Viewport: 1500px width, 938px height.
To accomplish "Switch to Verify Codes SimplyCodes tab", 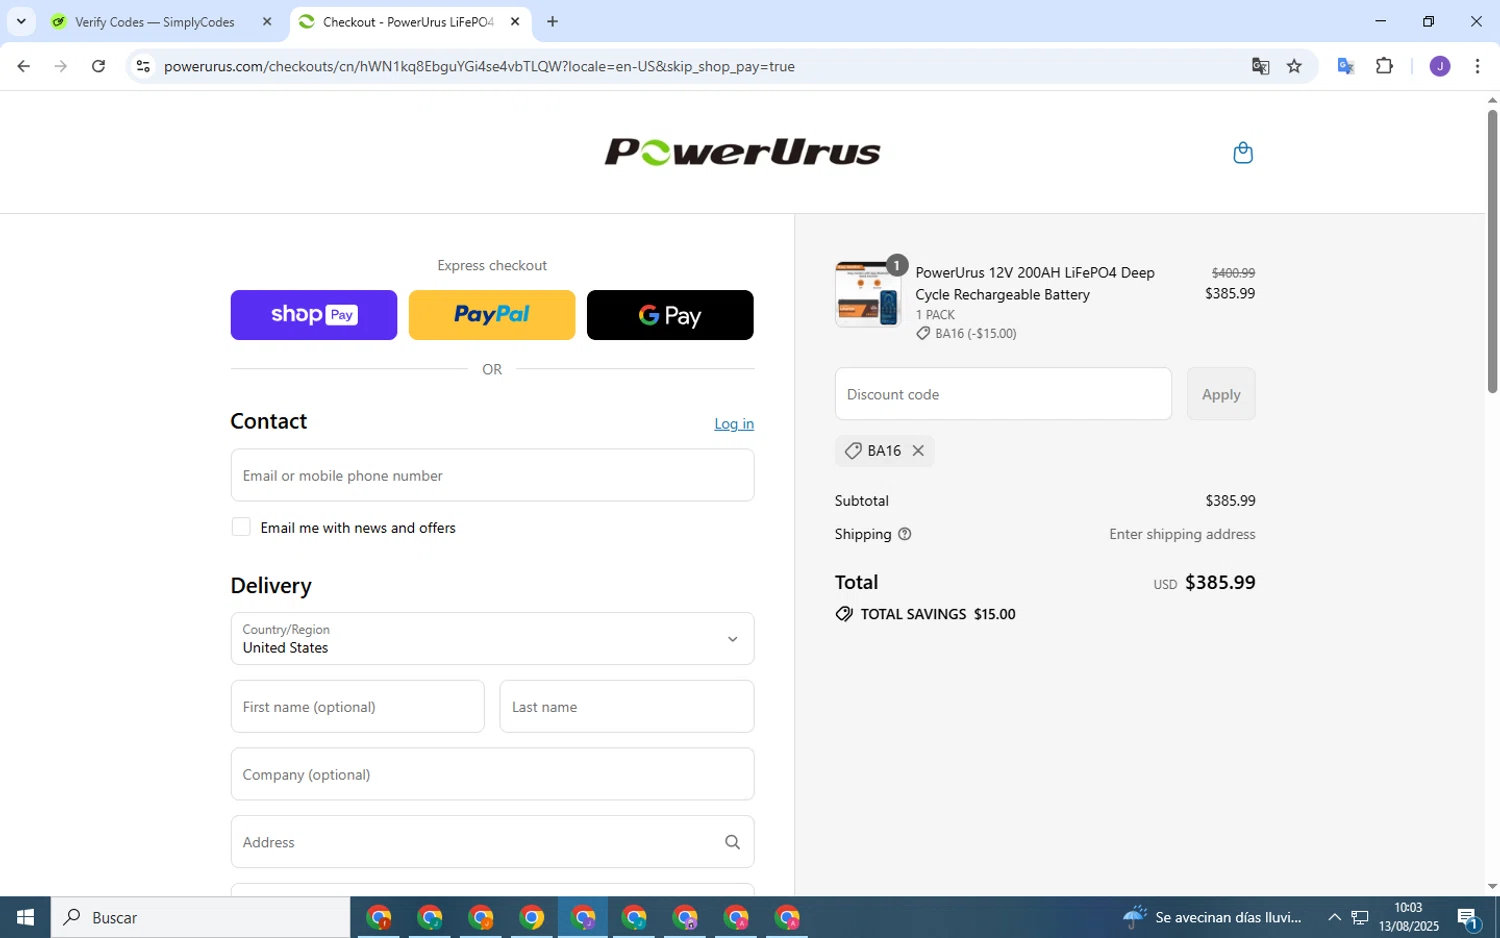I will coord(155,21).
